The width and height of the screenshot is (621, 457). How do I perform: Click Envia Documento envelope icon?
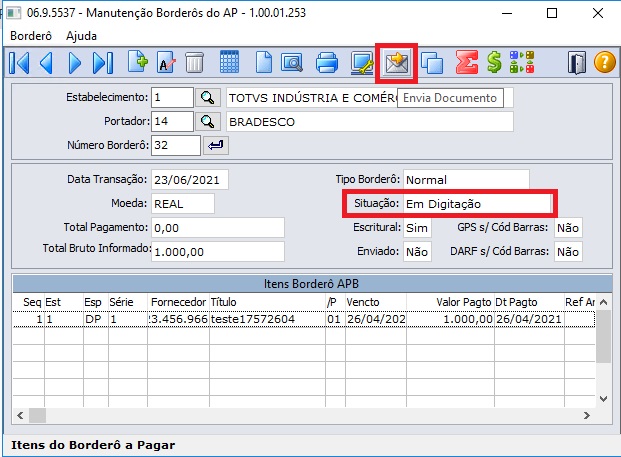396,63
